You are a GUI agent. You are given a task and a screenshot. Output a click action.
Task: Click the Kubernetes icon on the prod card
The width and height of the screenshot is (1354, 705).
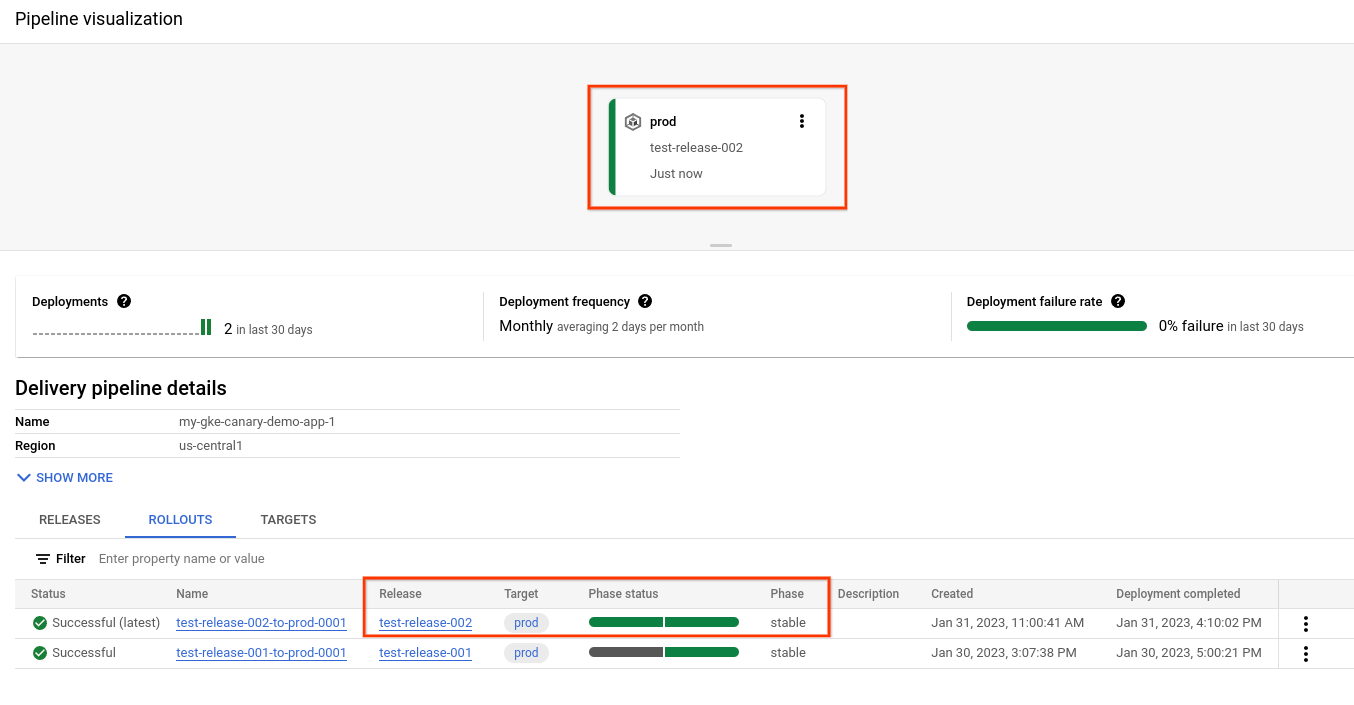(x=633, y=121)
